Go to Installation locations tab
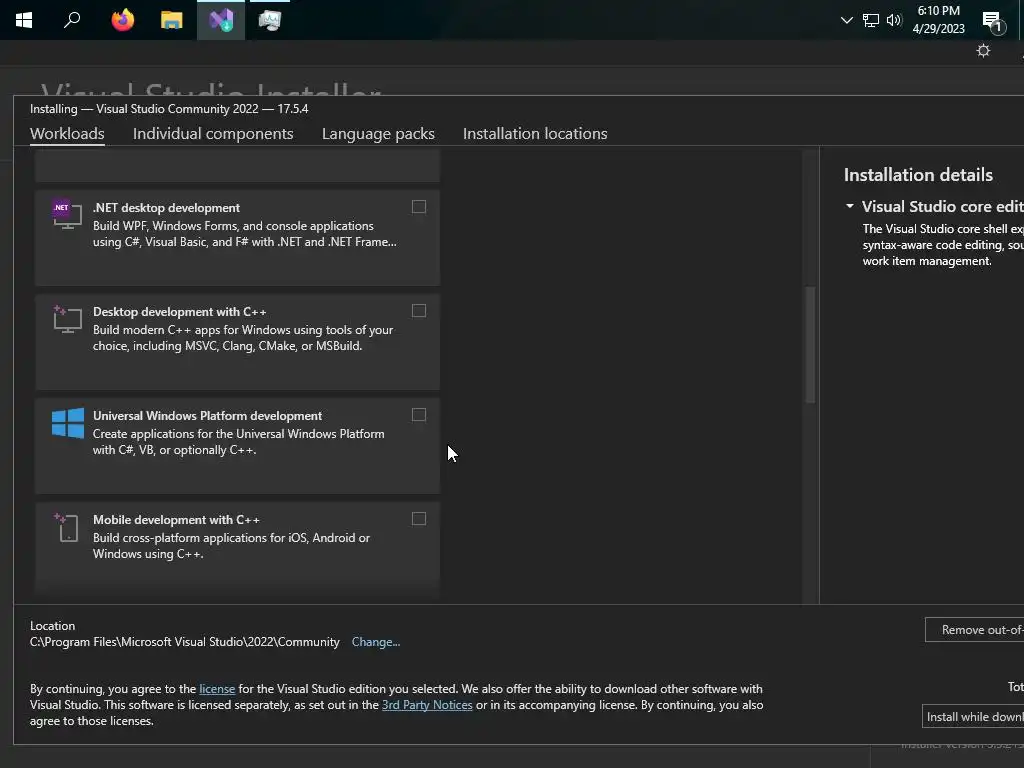1024x768 pixels. pyautogui.click(x=535, y=134)
